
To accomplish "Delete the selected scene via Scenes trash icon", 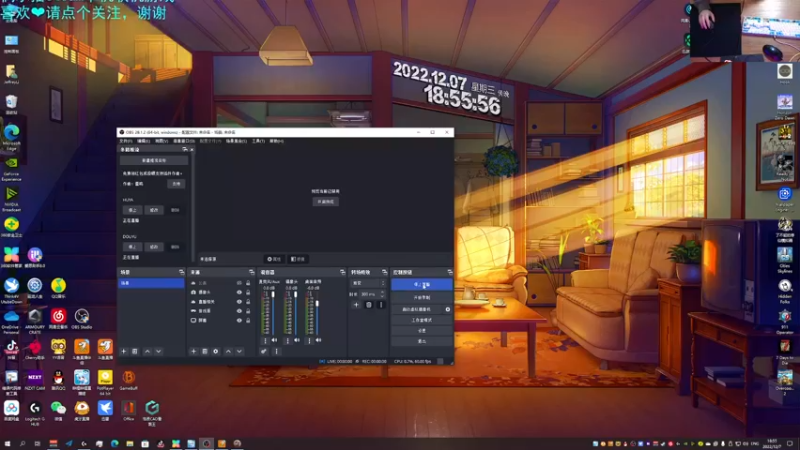I will click(135, 351).
